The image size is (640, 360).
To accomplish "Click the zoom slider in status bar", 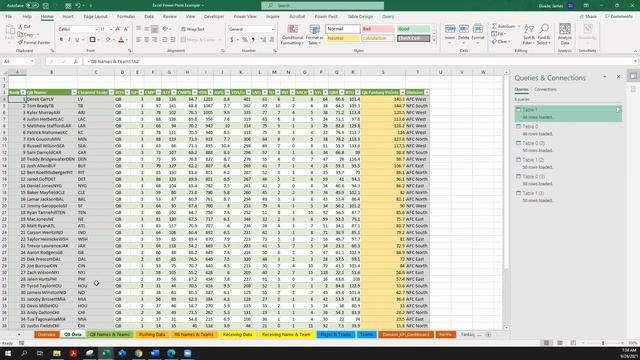I will click(603, 343).
